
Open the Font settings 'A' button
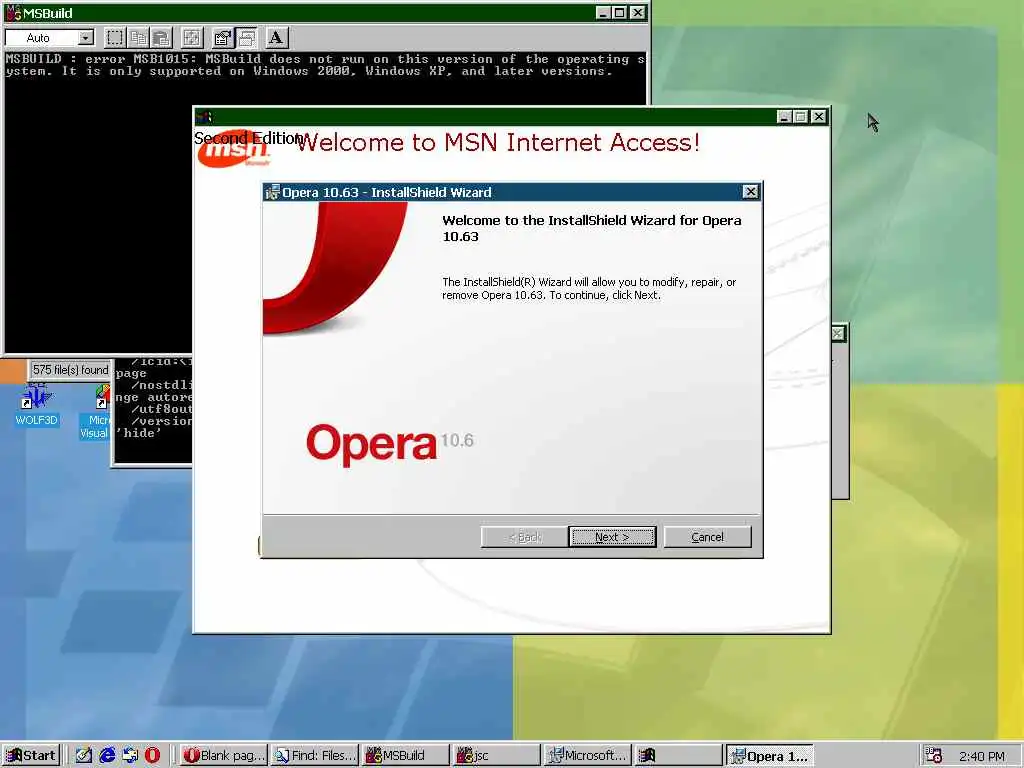tap(276, 38)
